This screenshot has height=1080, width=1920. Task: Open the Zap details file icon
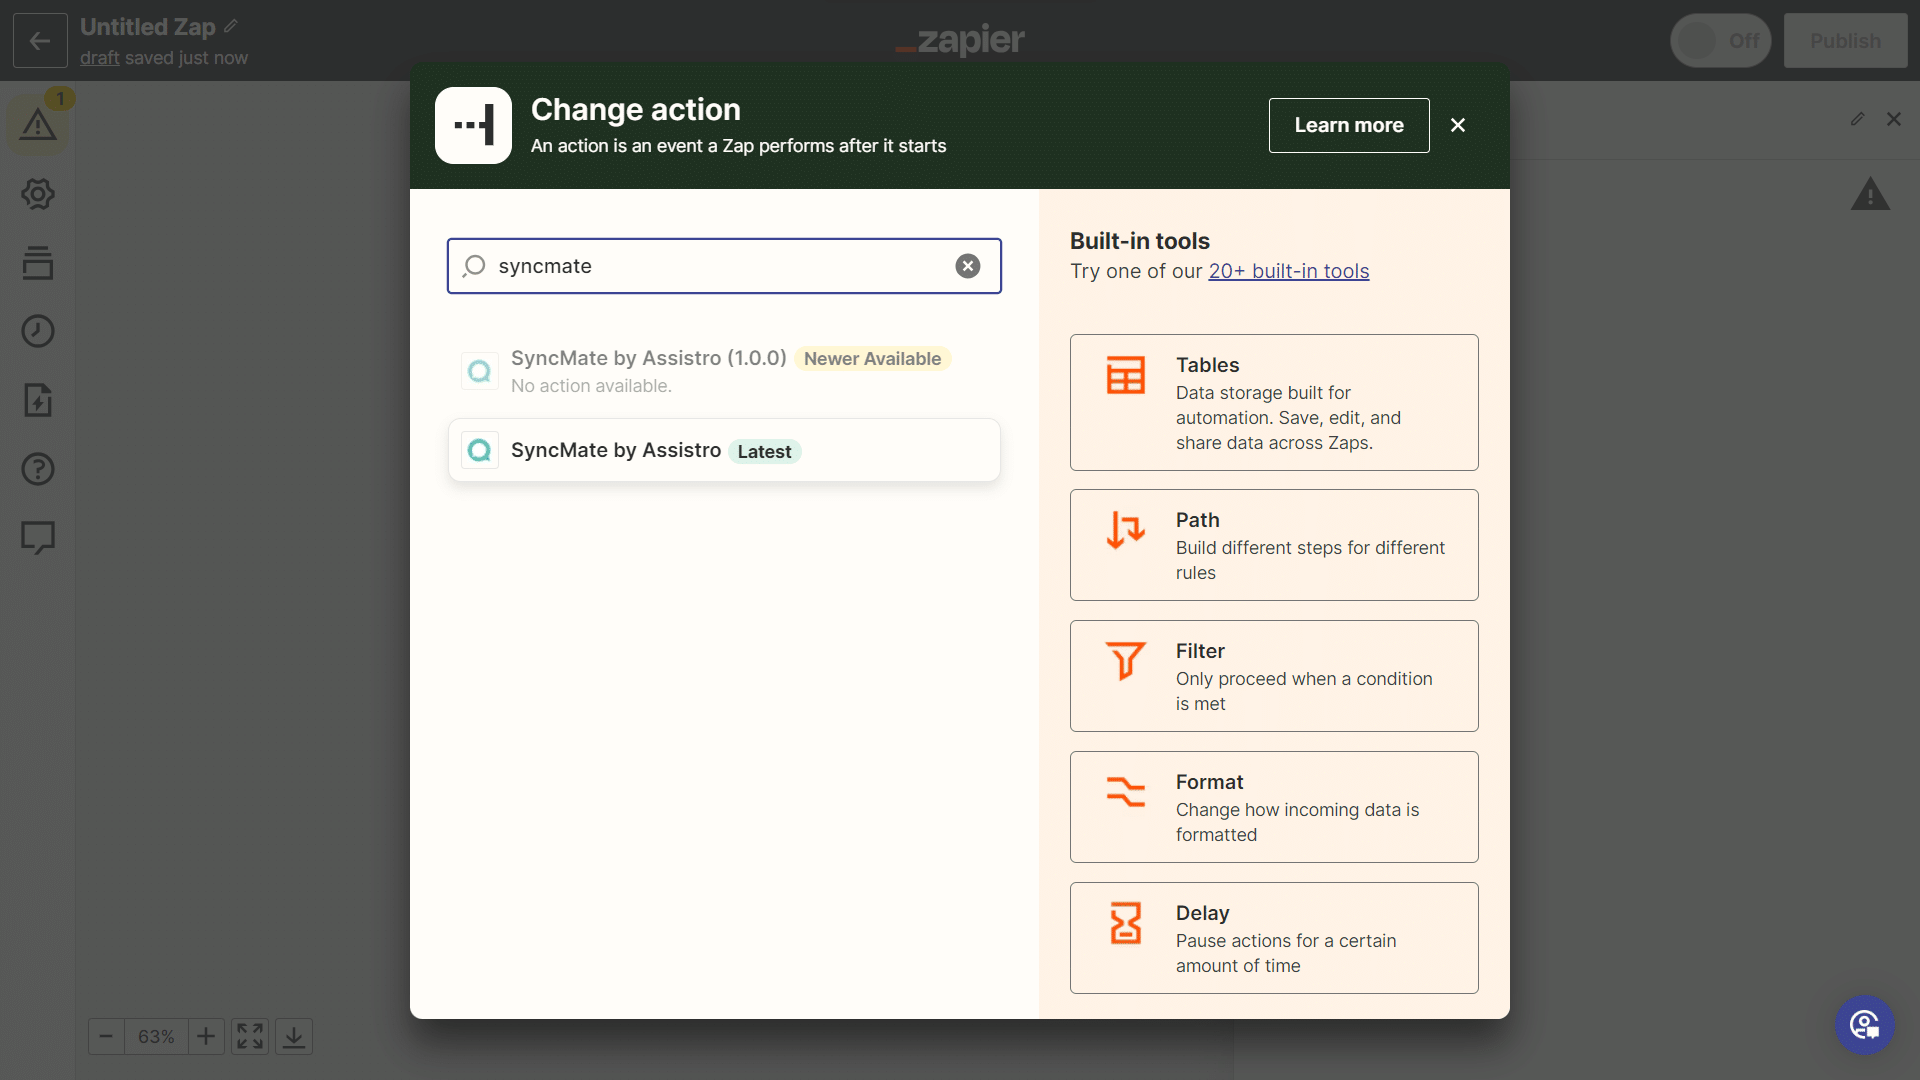click(x=38, y=400)
